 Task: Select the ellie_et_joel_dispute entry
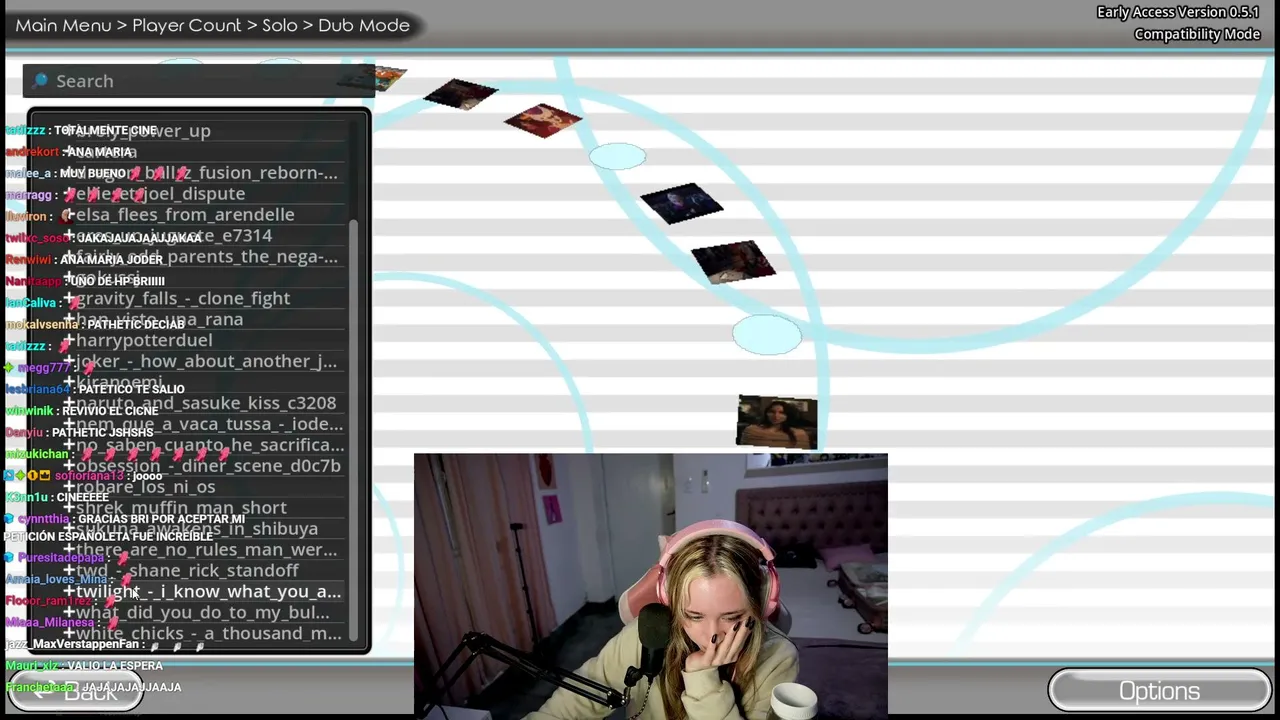pyautogui.click(x=203, y=194)
